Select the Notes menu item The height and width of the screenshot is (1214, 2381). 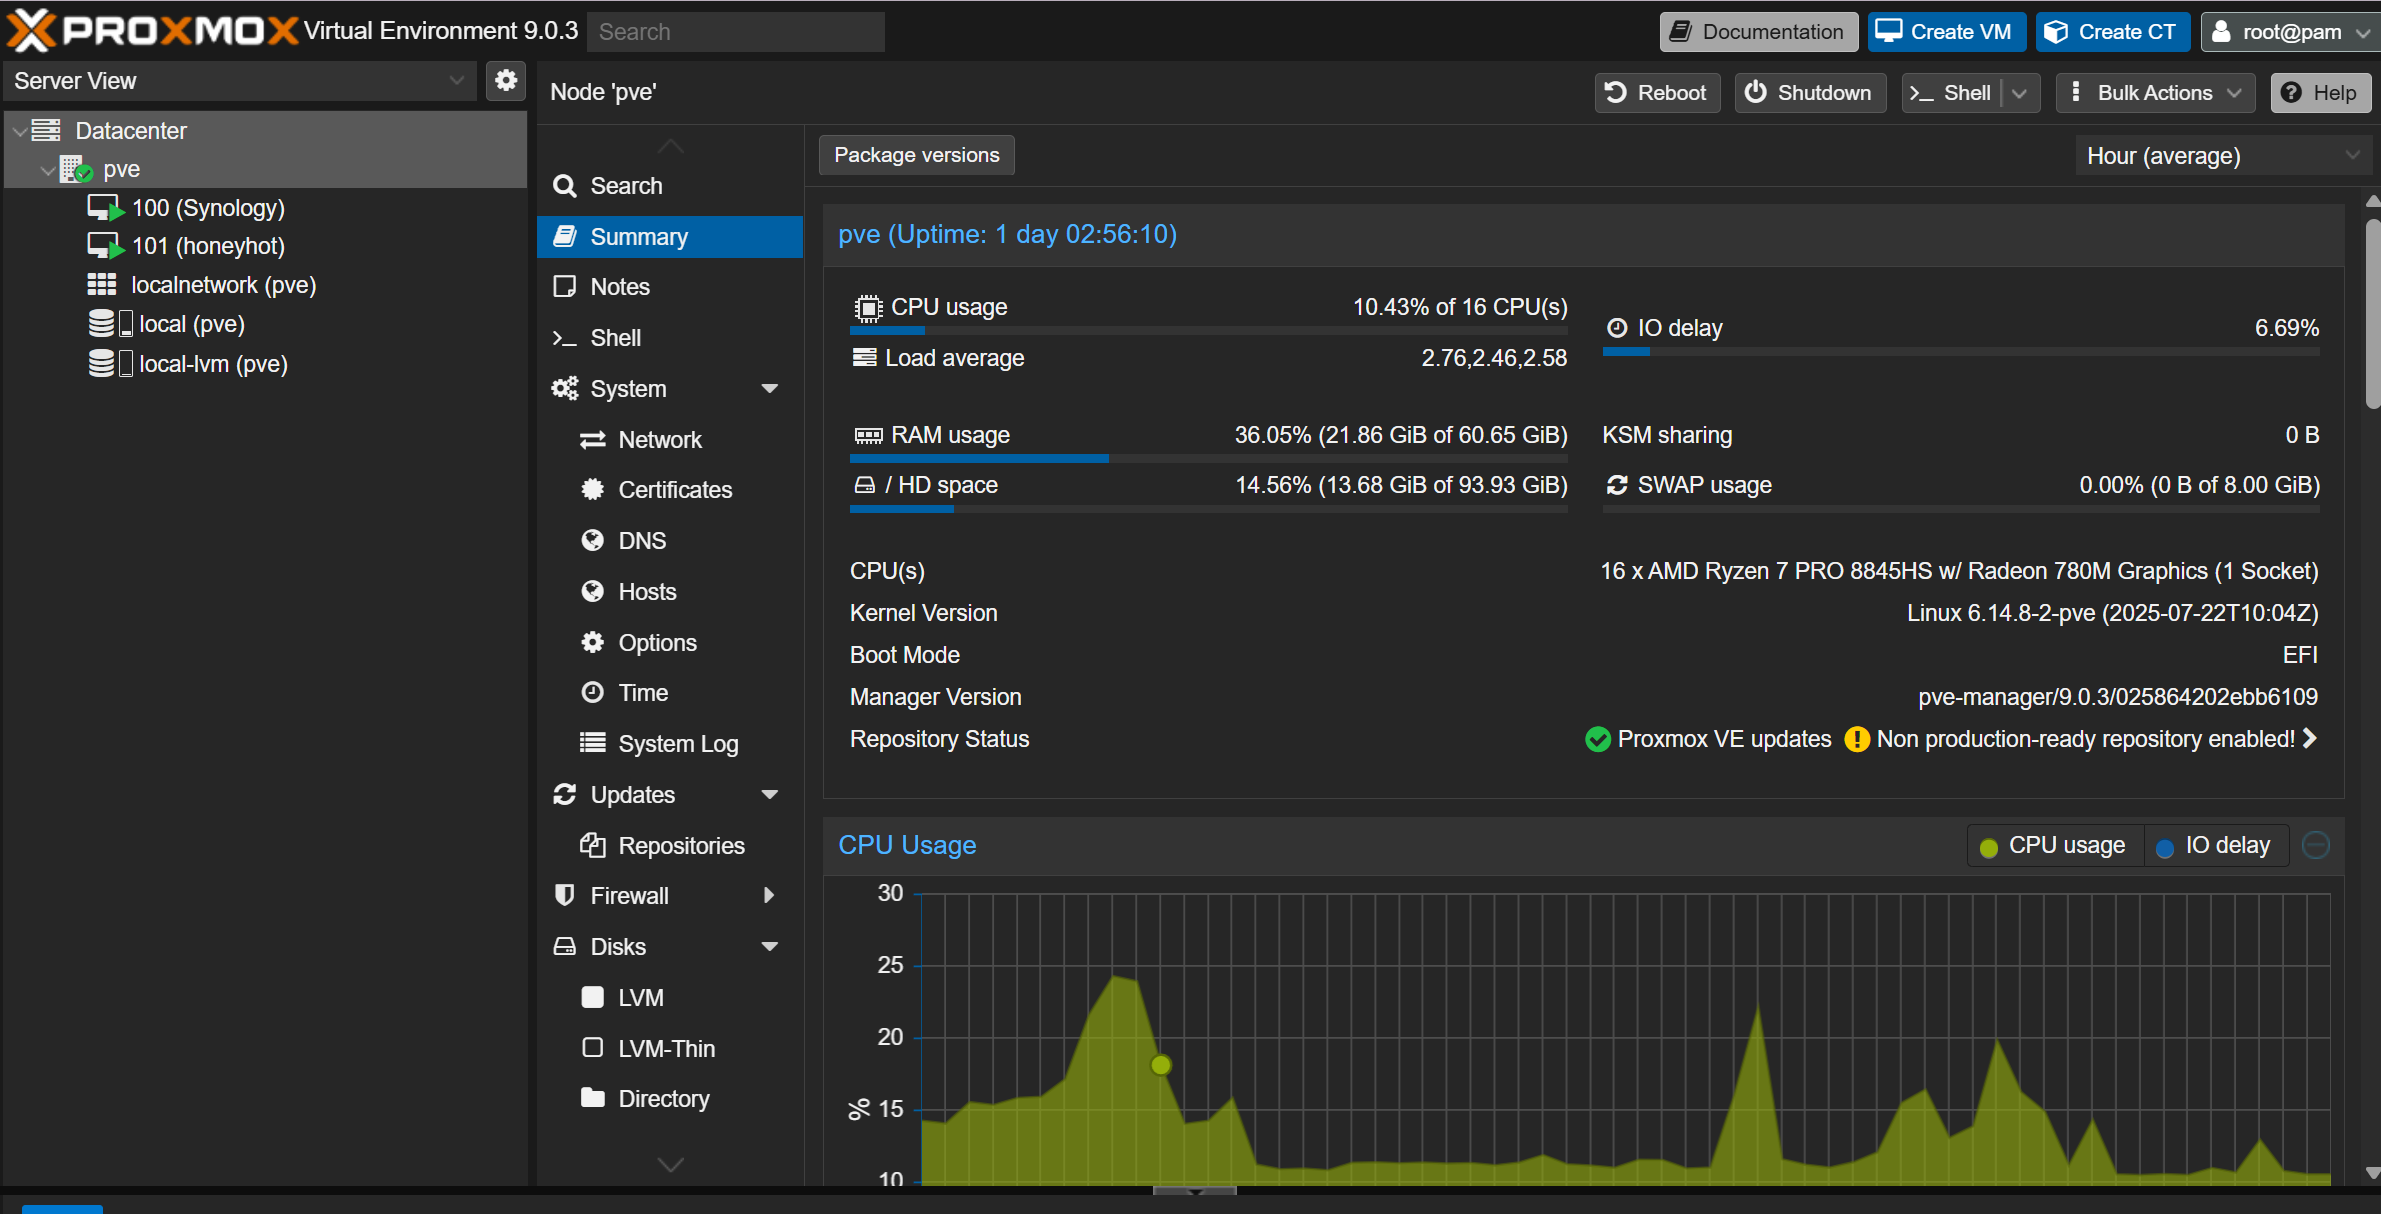(x=619, y=287)
